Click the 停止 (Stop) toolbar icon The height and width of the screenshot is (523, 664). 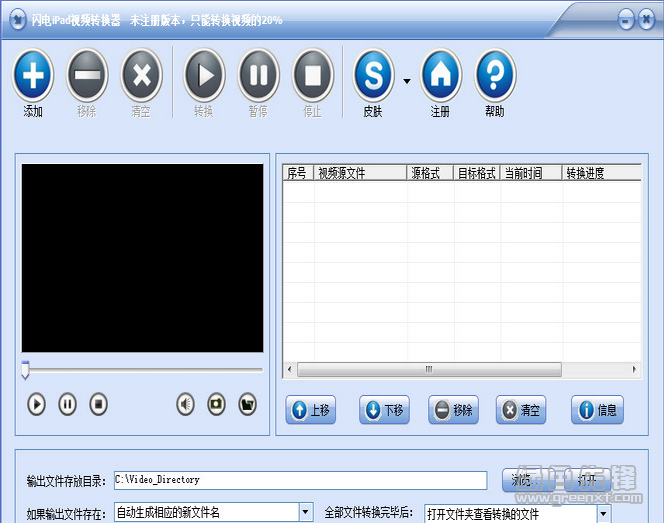coord(313,75)
